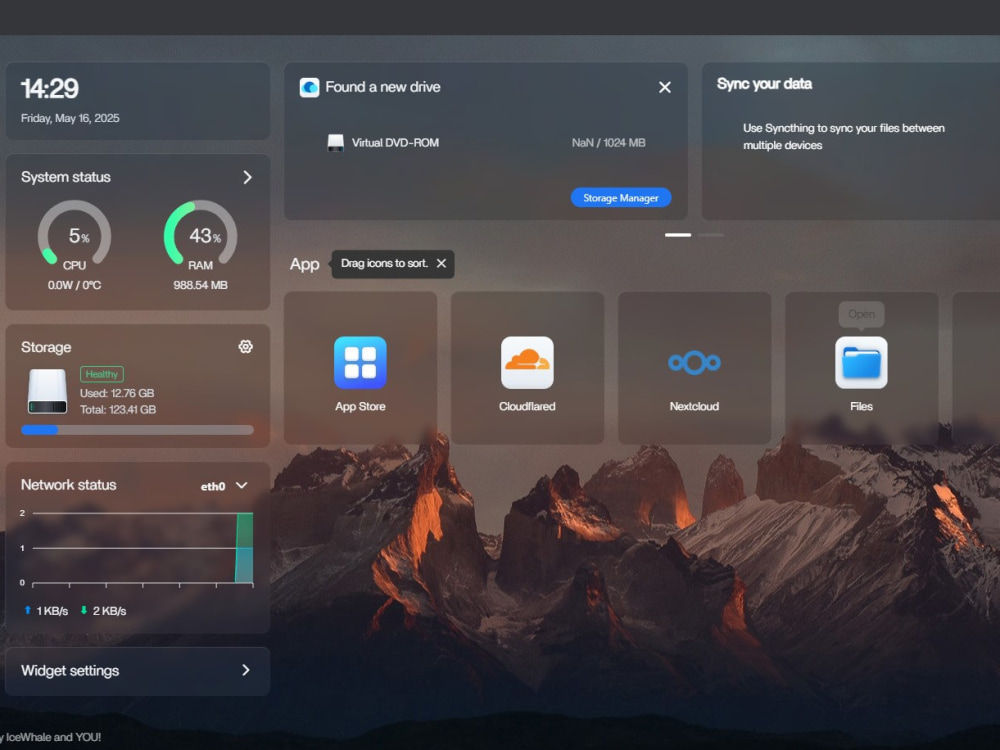Open Widget settings chevron
Viewport: 1000px width, 750px height.
click(x=246, y=670)
